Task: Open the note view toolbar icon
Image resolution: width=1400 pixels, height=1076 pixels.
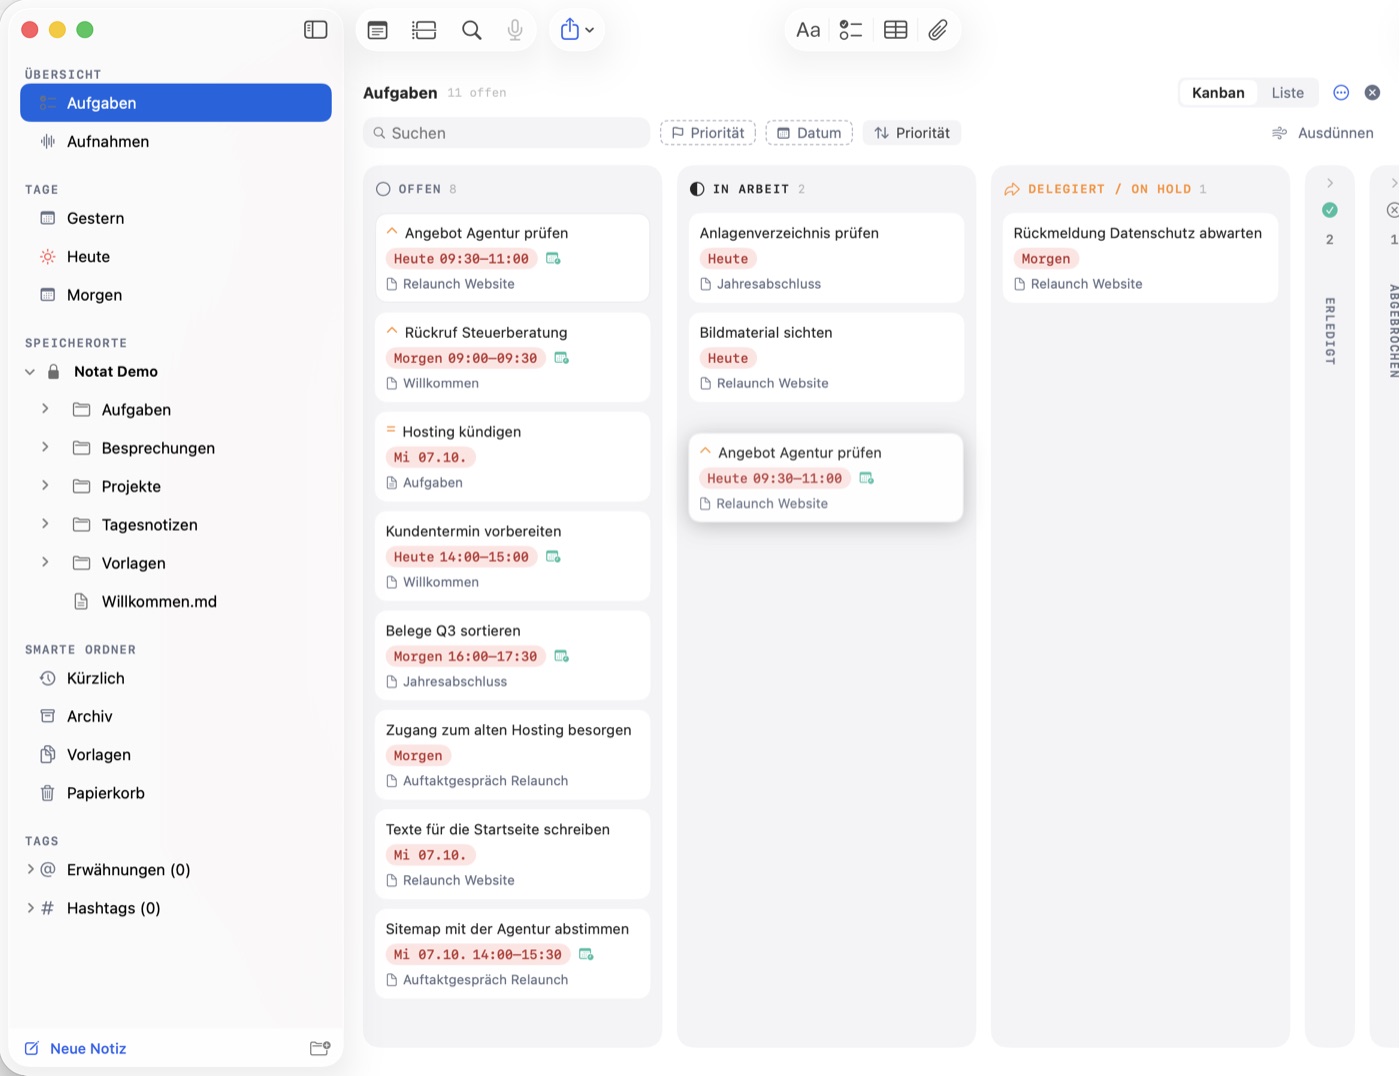Action: click(377, 30)
